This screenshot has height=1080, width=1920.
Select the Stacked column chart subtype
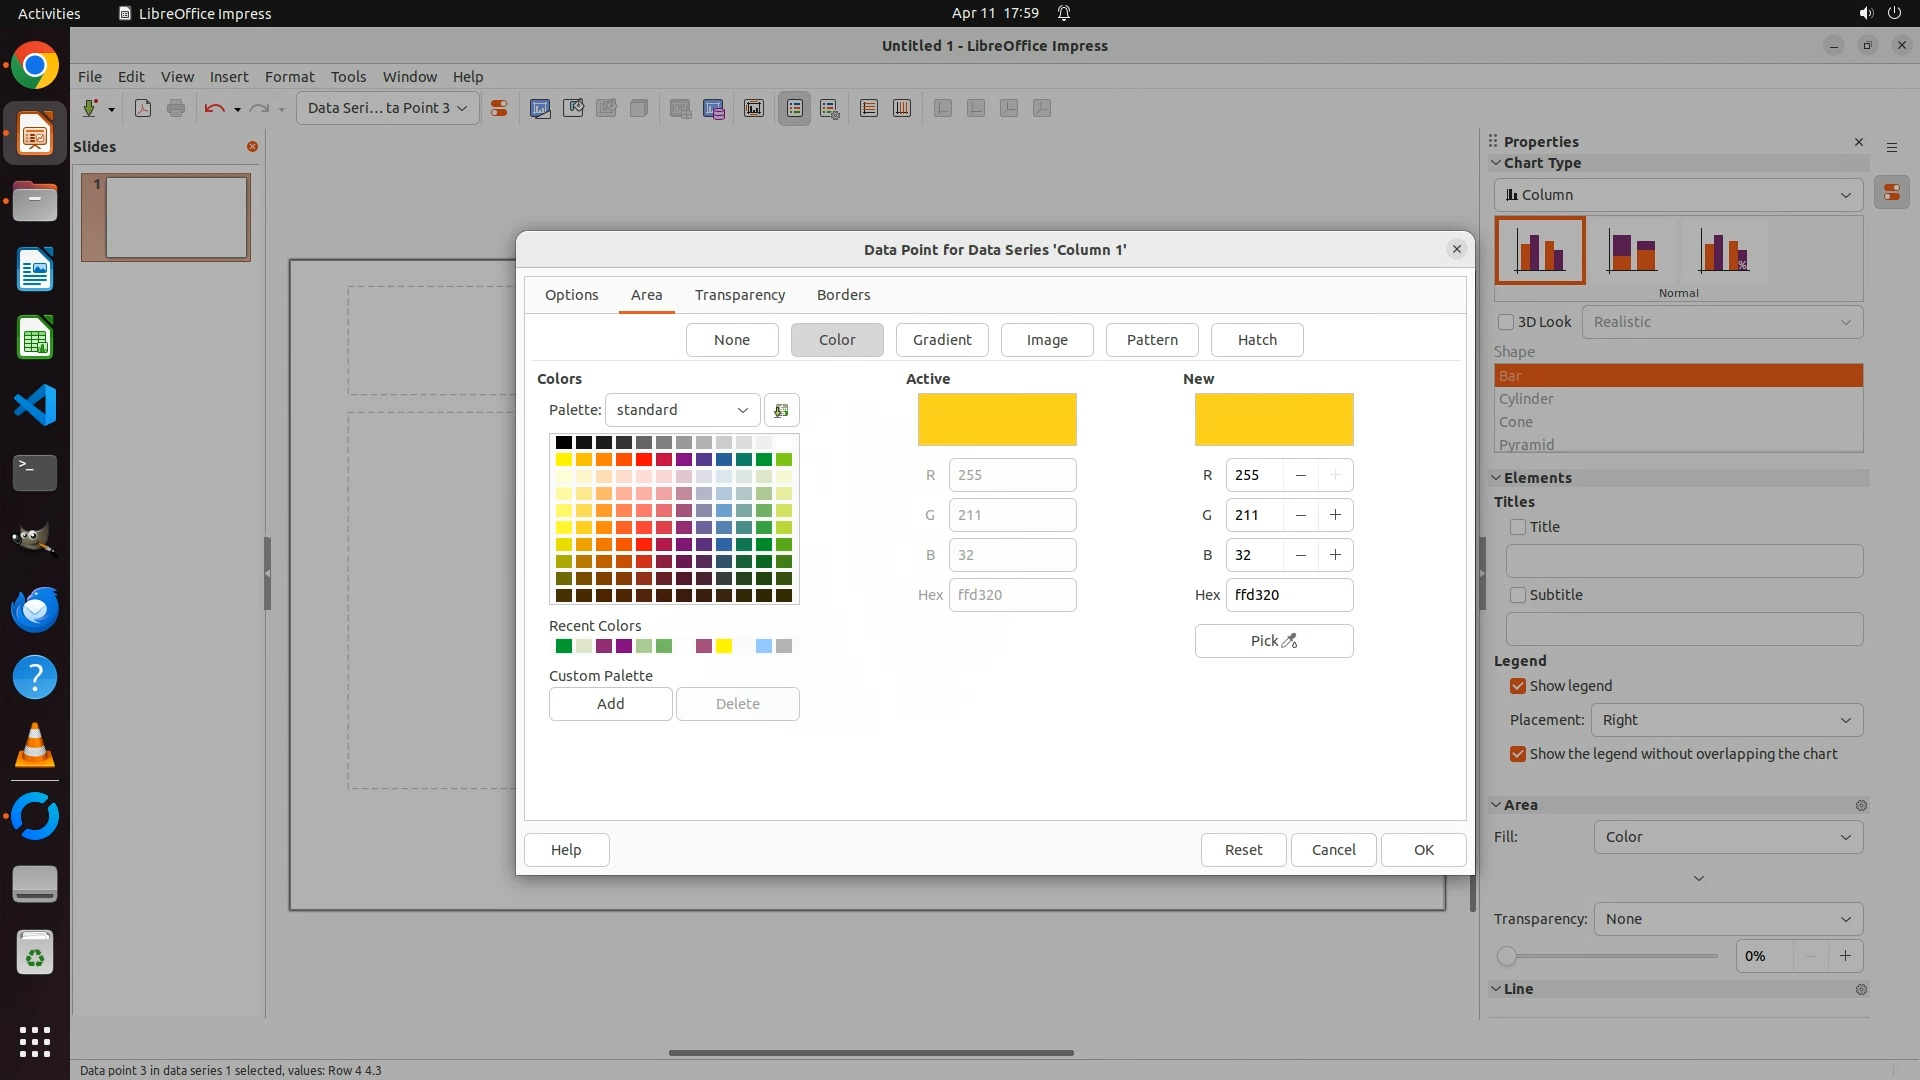click(x=1631, y=251)
